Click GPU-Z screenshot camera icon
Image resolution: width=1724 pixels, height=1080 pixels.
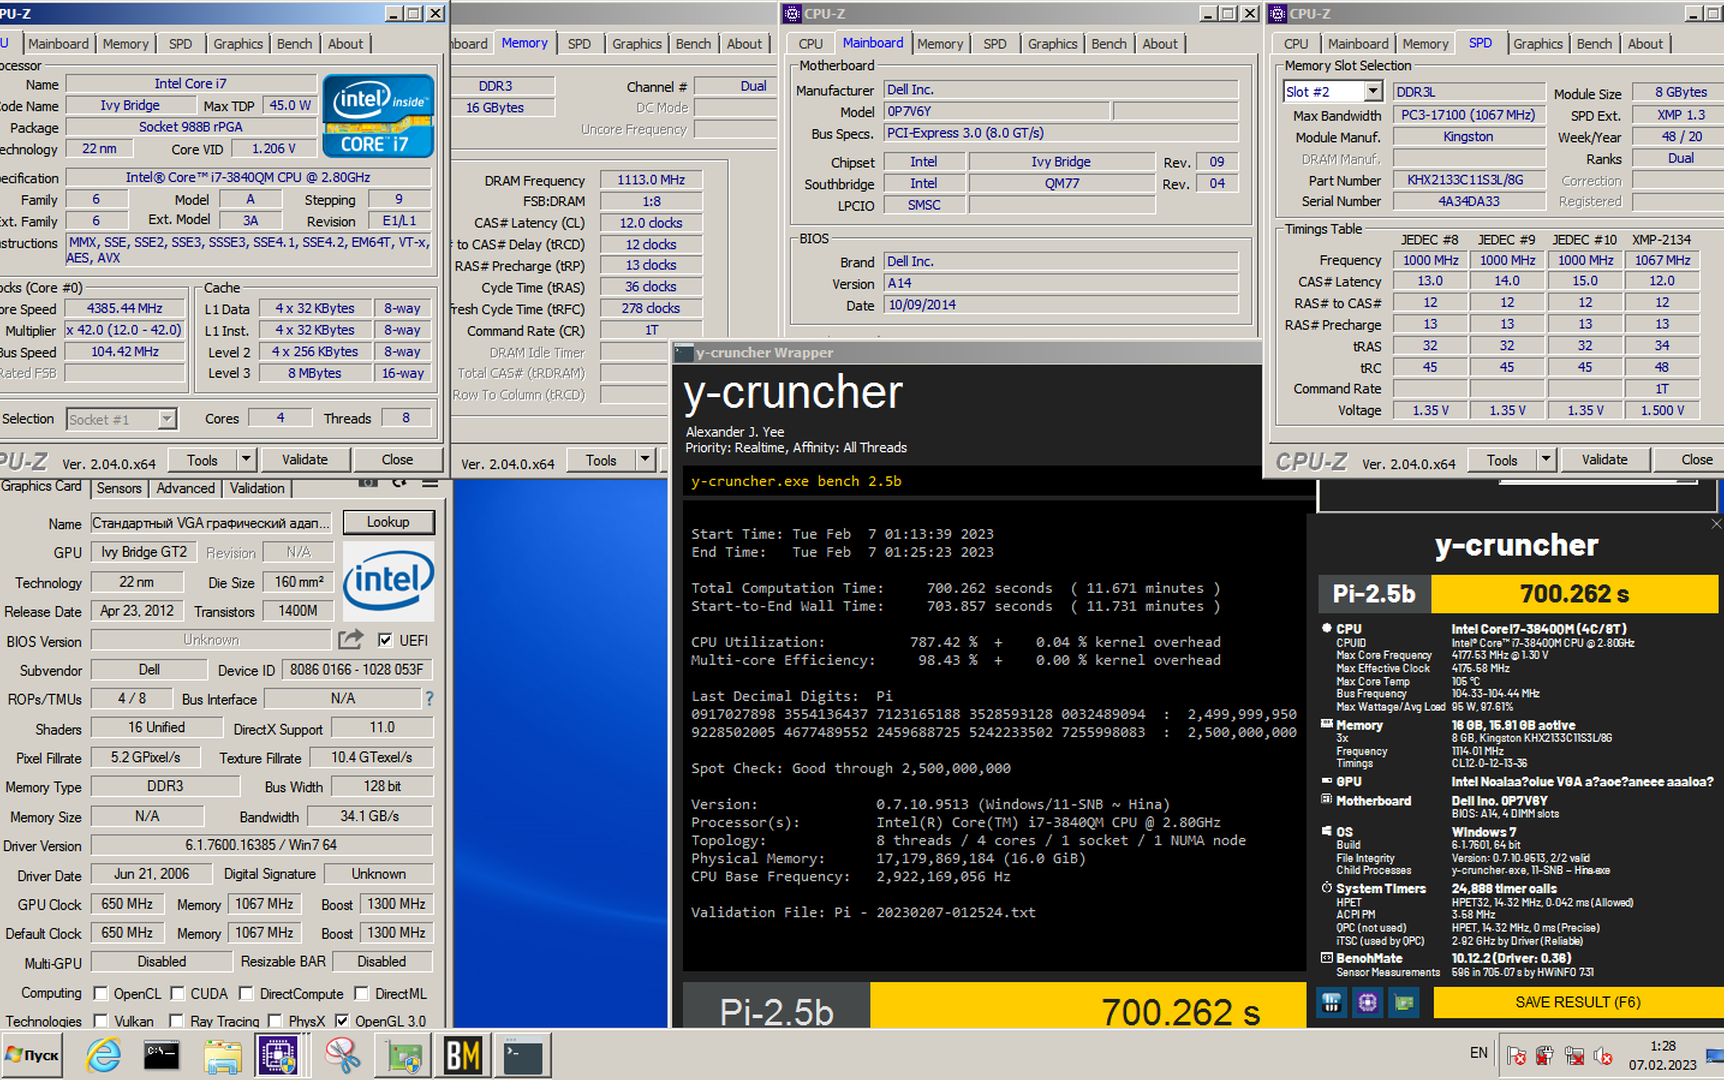(x=368, y=483)
